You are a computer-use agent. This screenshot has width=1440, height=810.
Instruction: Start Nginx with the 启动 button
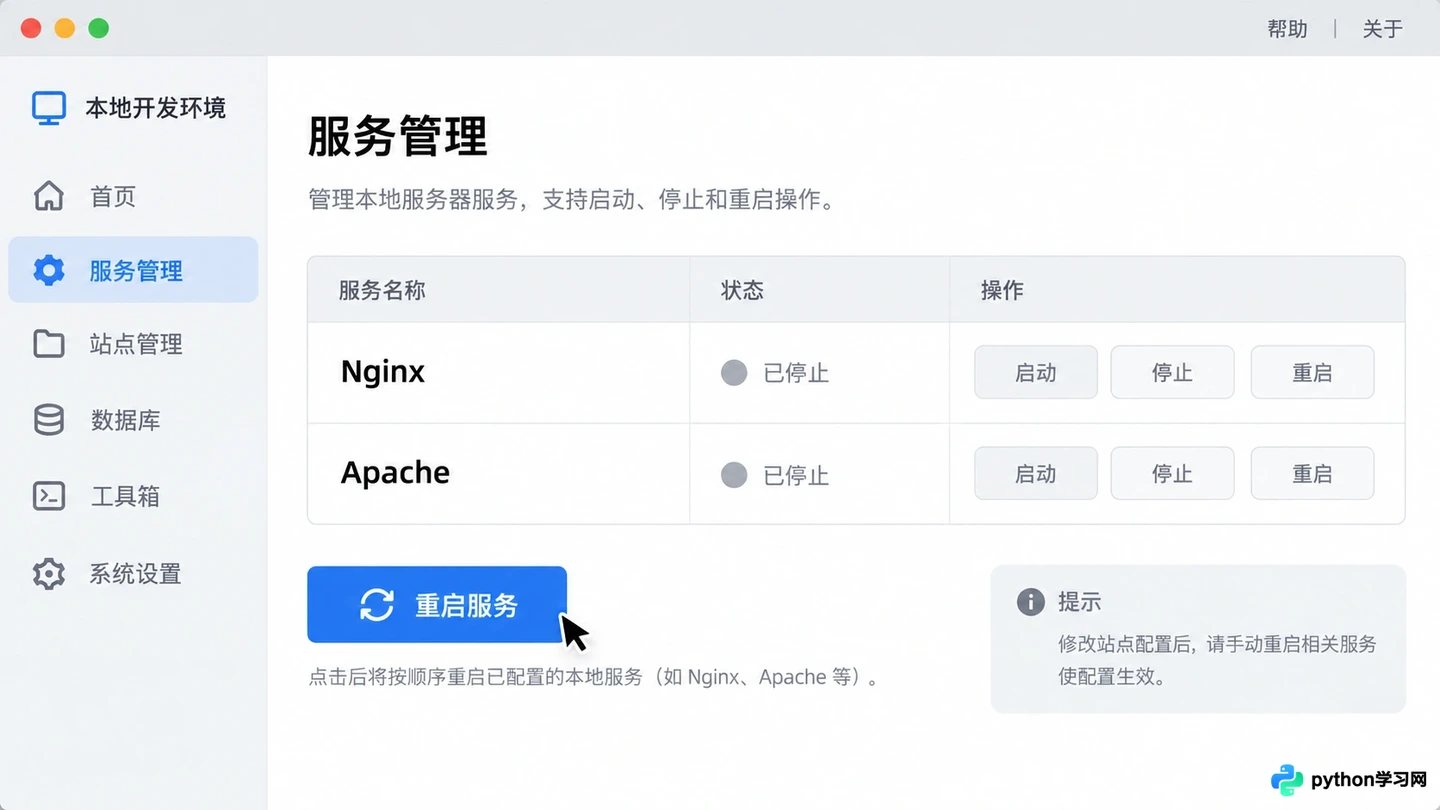pos(1036,372)
